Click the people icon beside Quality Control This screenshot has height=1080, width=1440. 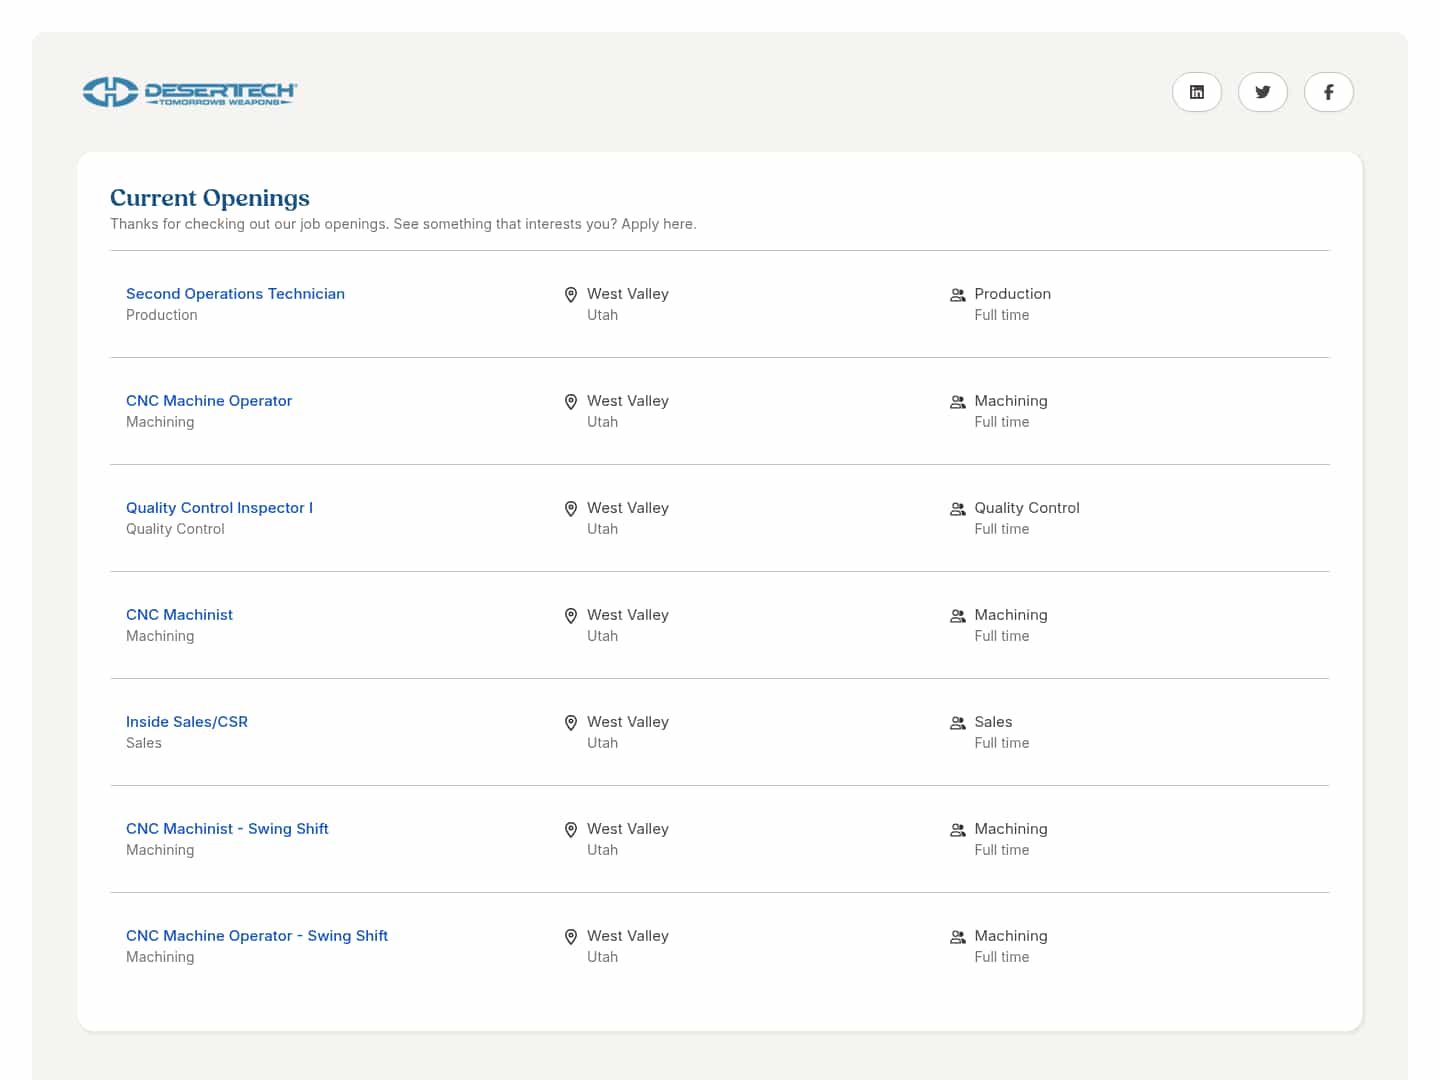[957, 509]
